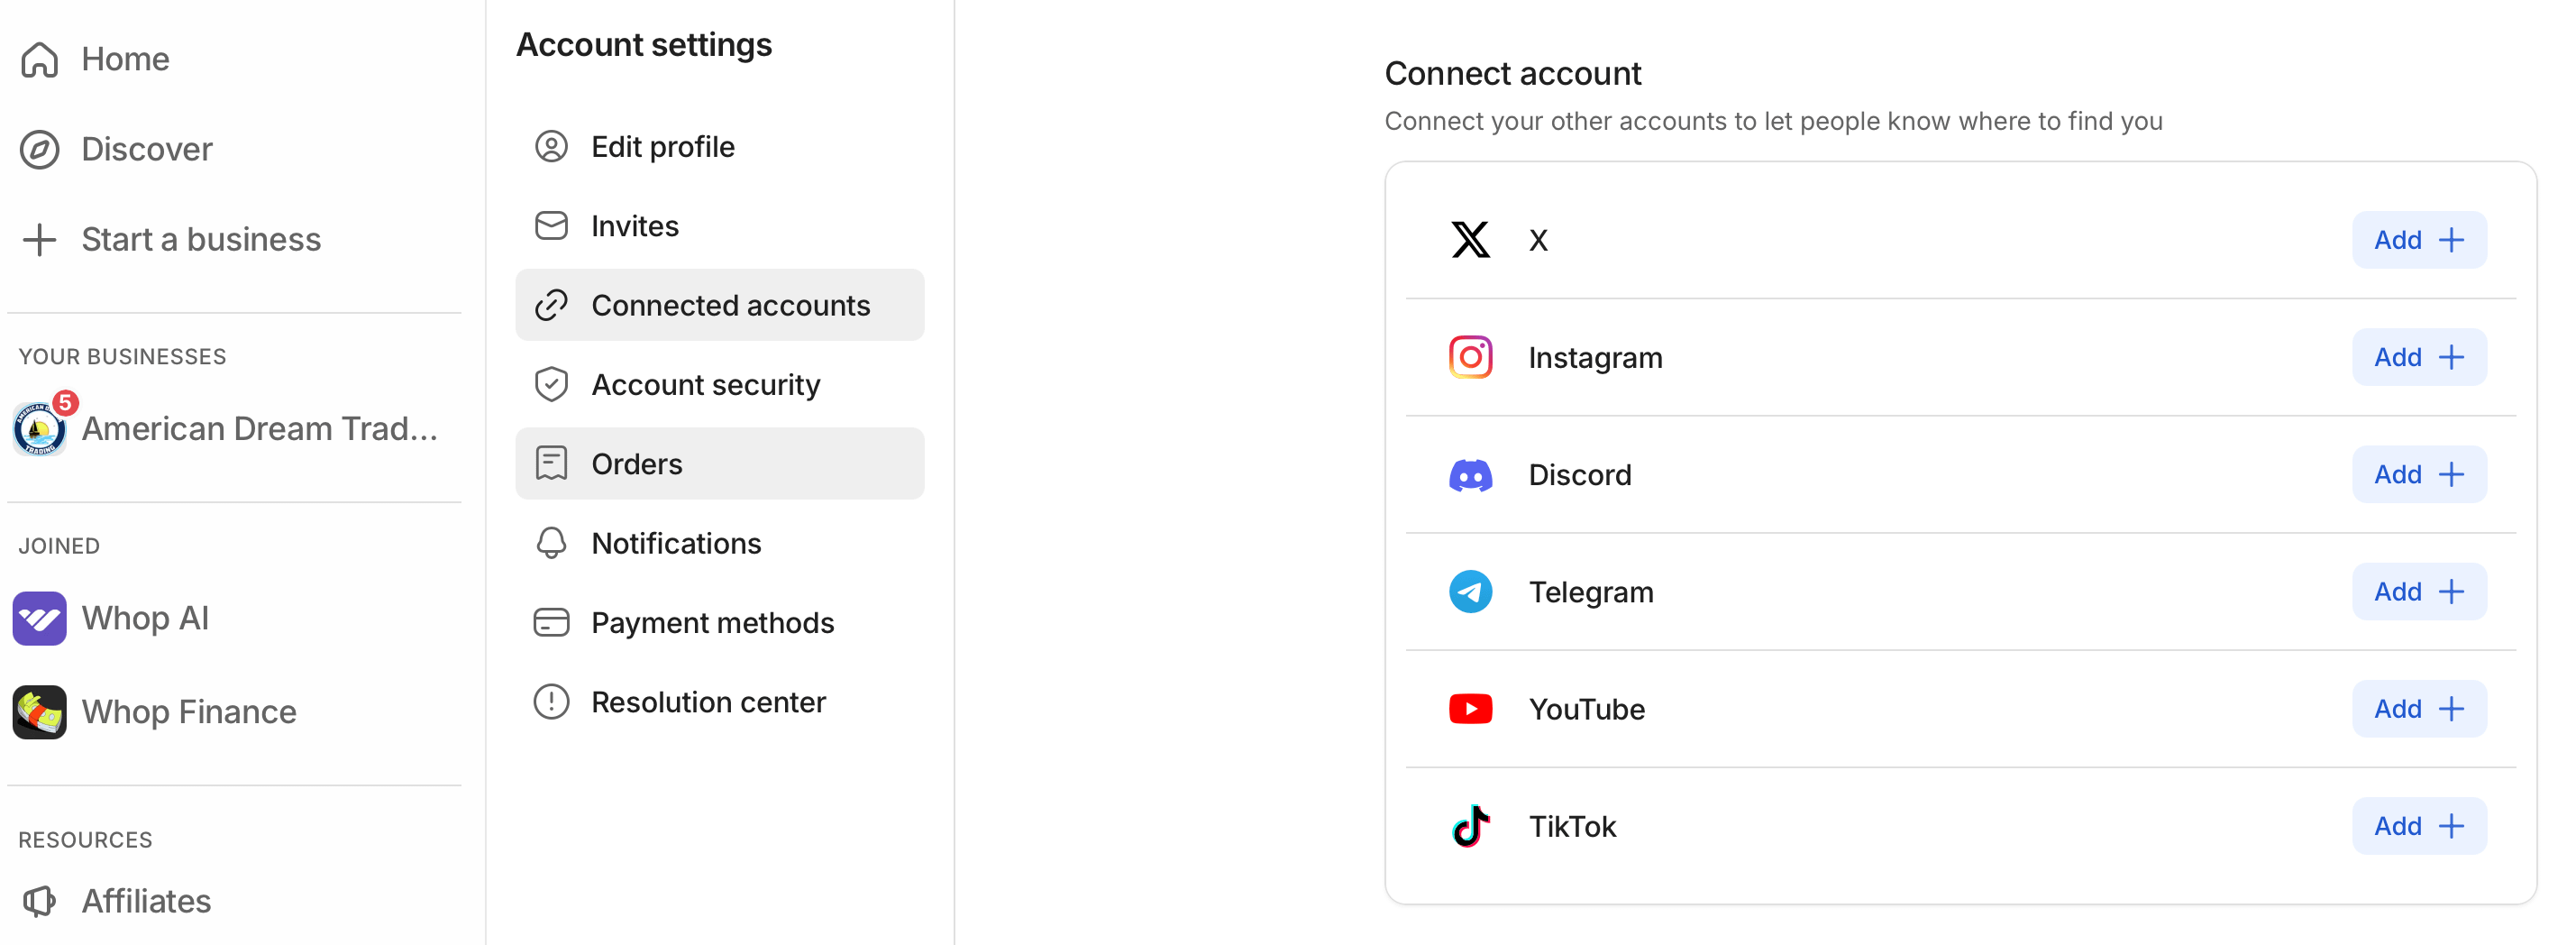Click the TikTok label text

[1572, 826]
